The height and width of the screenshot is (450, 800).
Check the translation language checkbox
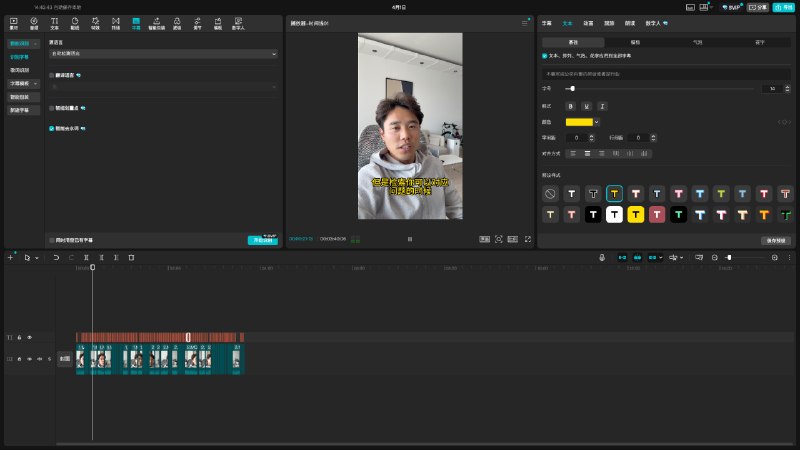[52, 75]
